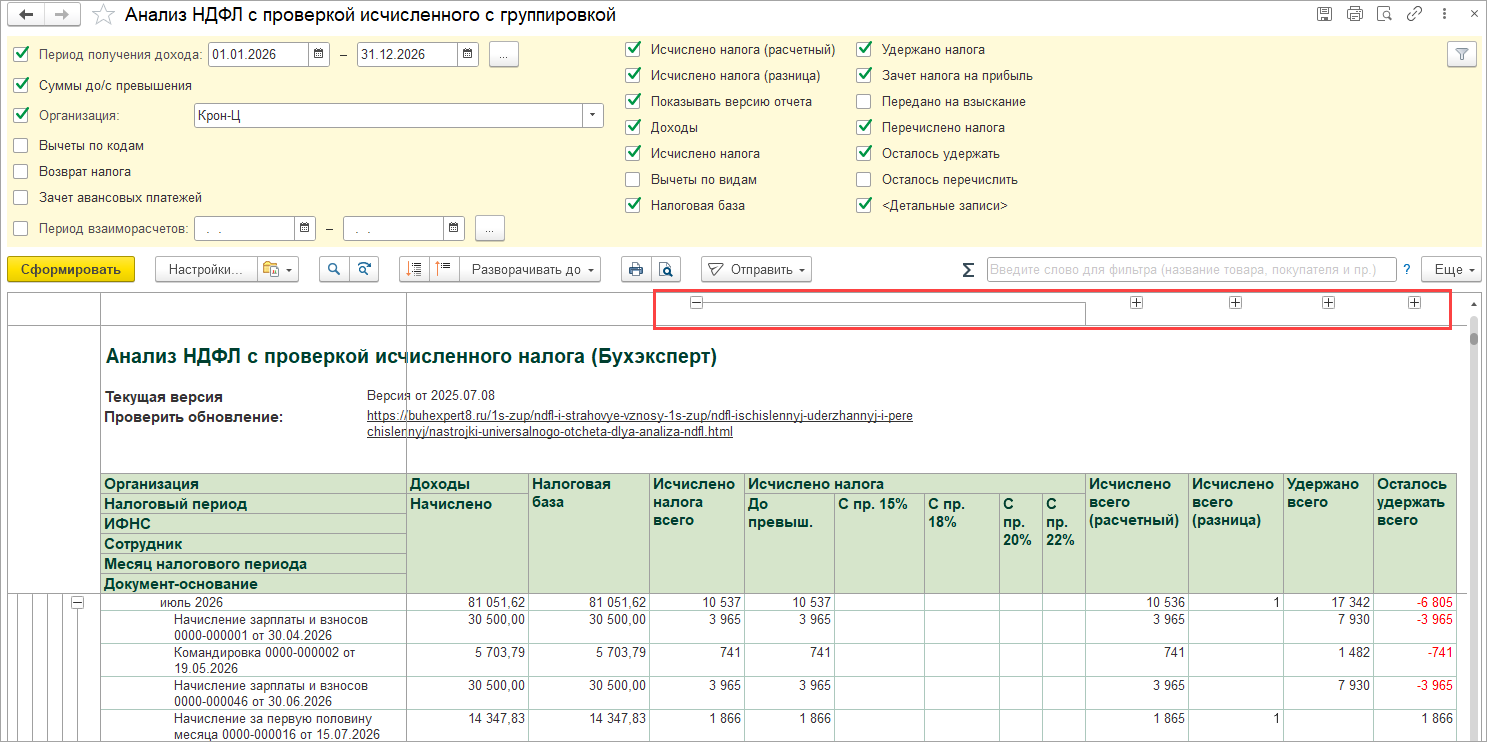Open title bar print preview icon
1487x742 pixels.
click(x=1385, y=14)
